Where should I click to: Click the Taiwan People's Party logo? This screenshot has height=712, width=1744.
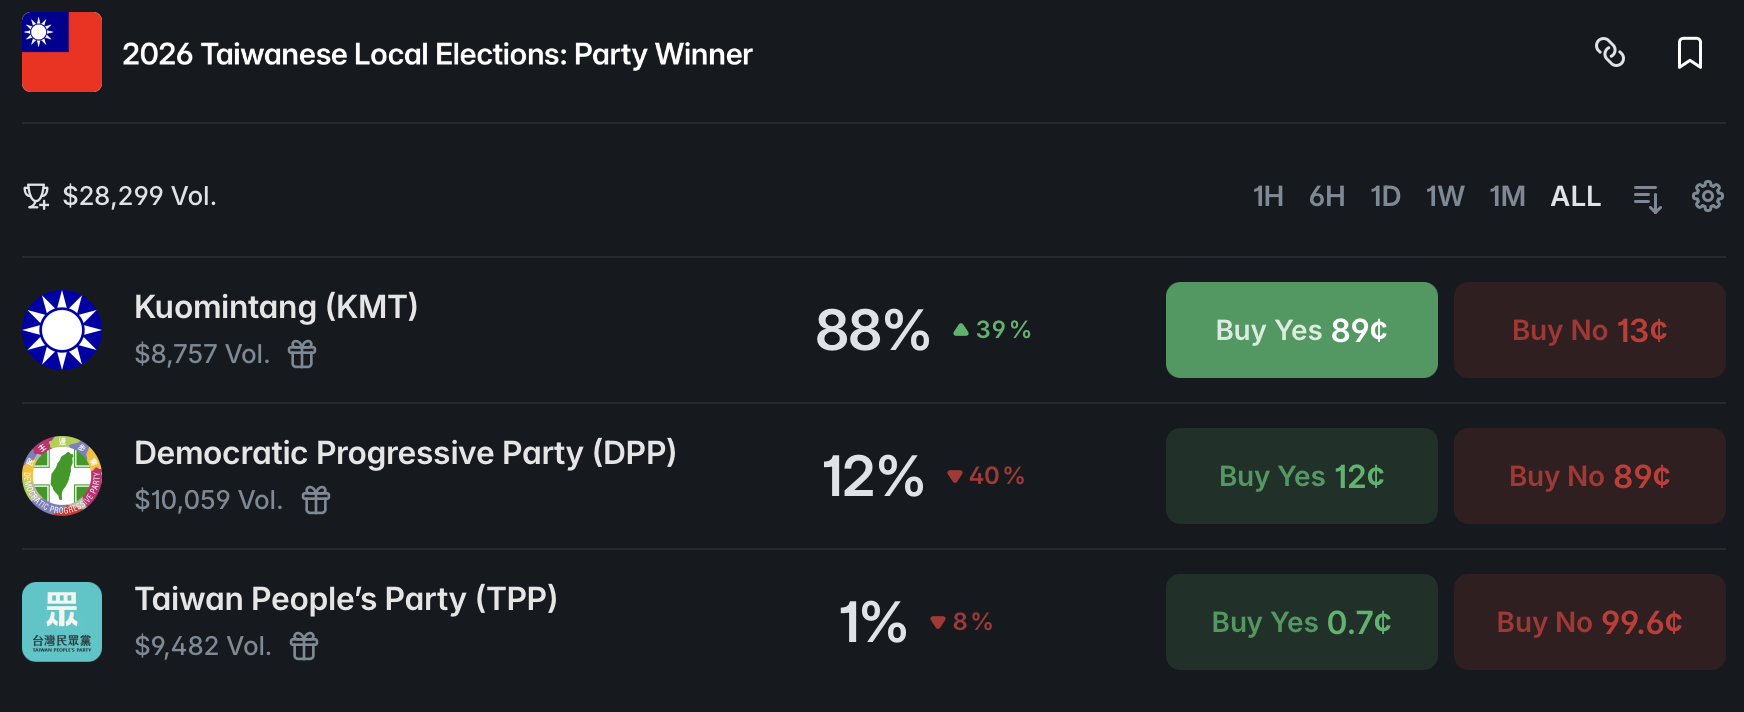[62, 622]
